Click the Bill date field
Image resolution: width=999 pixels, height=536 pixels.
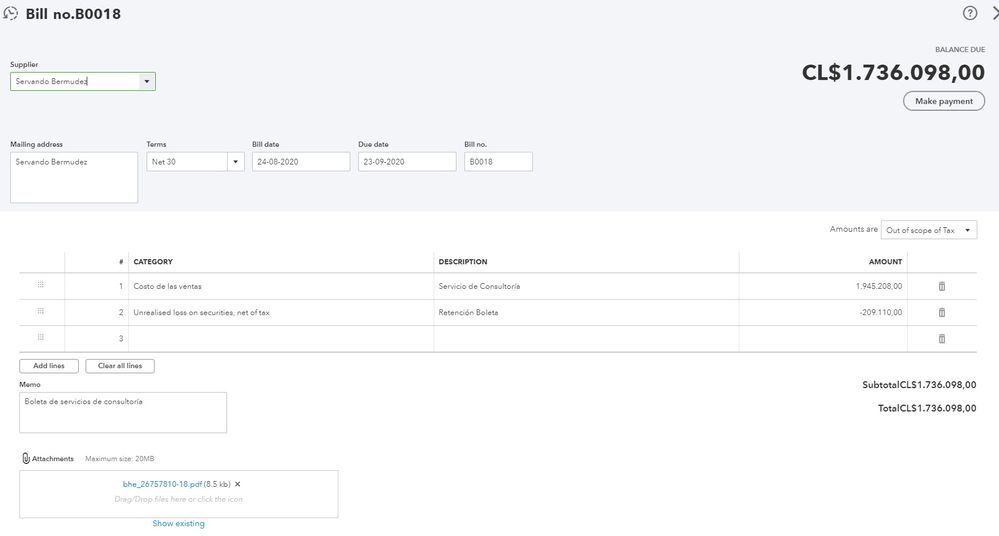click(x=300, y=161)
